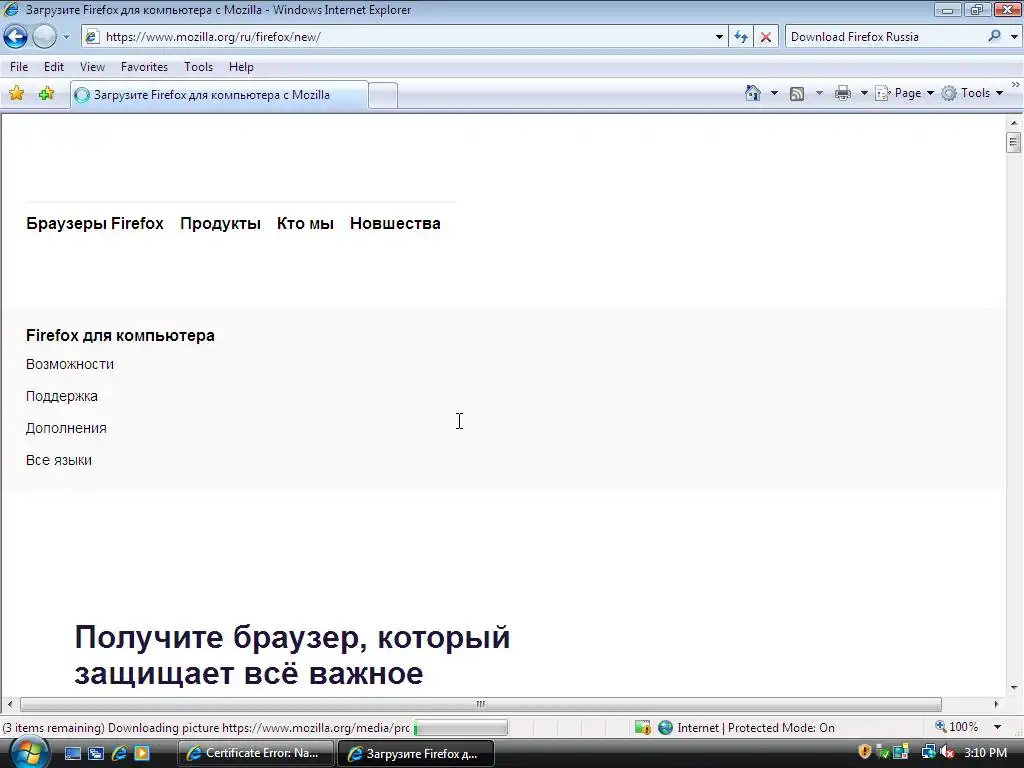
Task: Click the security shield tray icon
Action: pos(865,752)
